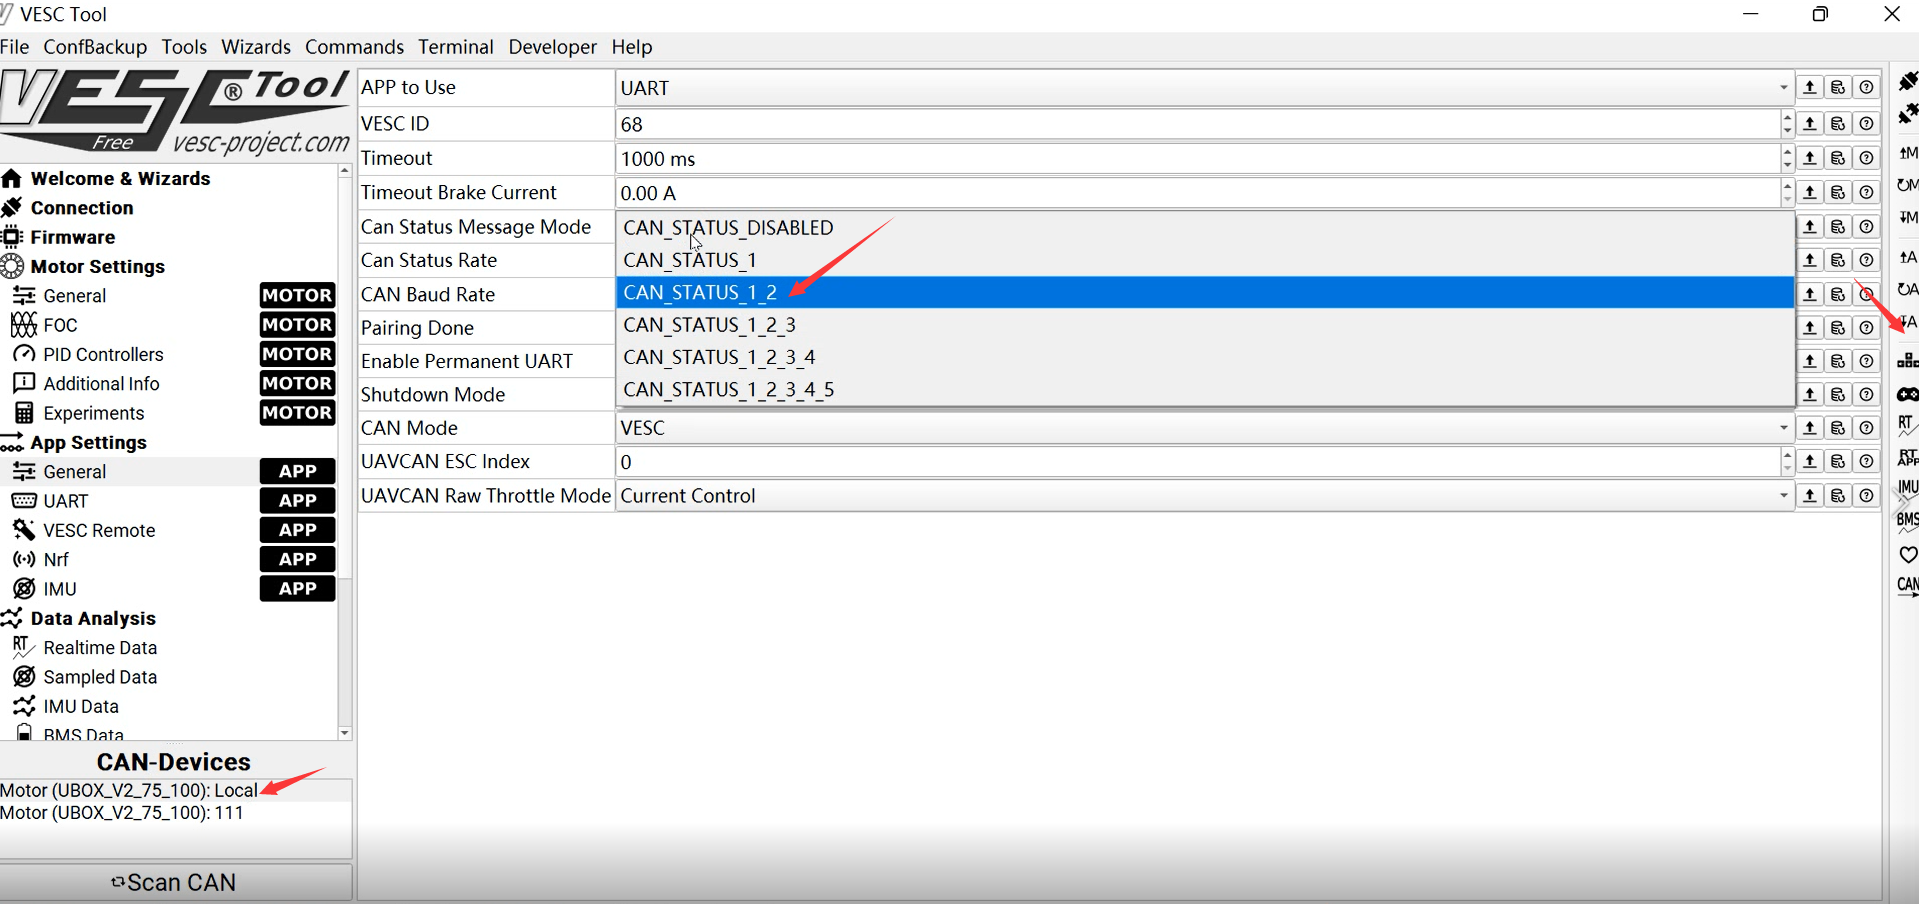The width and height of the screenshot is (1919, 904).
Task: Select the RT realtime data stream icon
Action: pyautogui.click(x=1908, y=423)
